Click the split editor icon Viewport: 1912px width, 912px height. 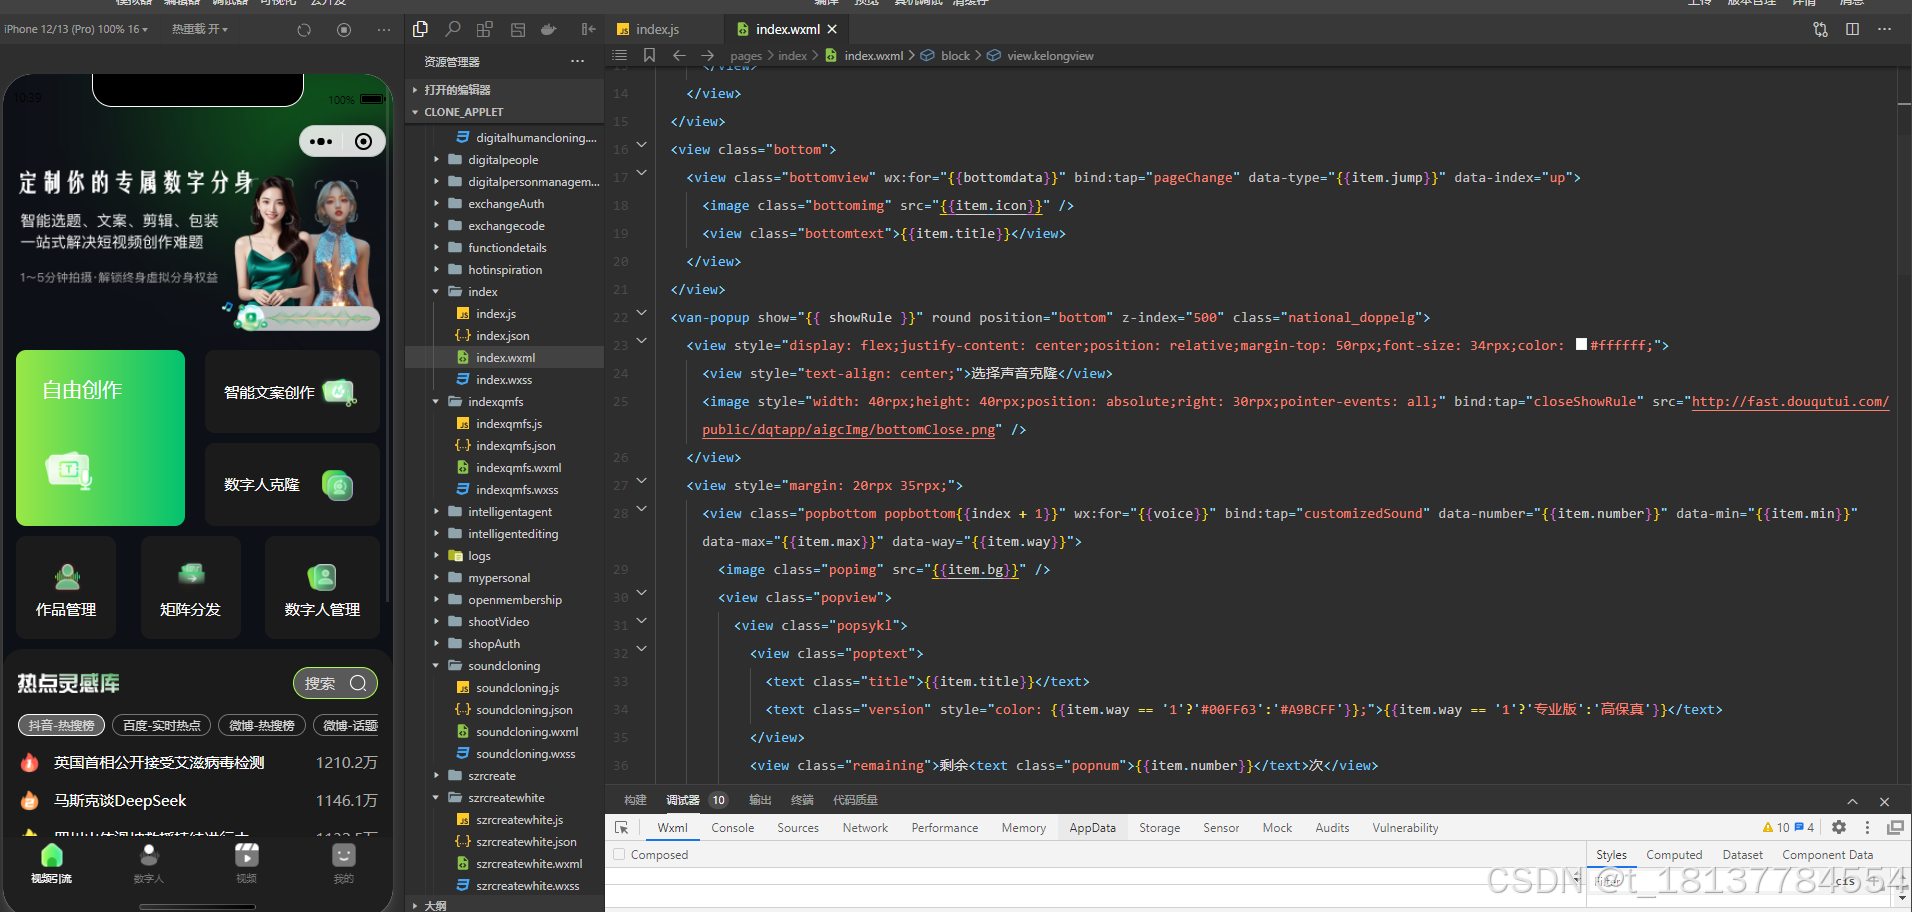1852,29
